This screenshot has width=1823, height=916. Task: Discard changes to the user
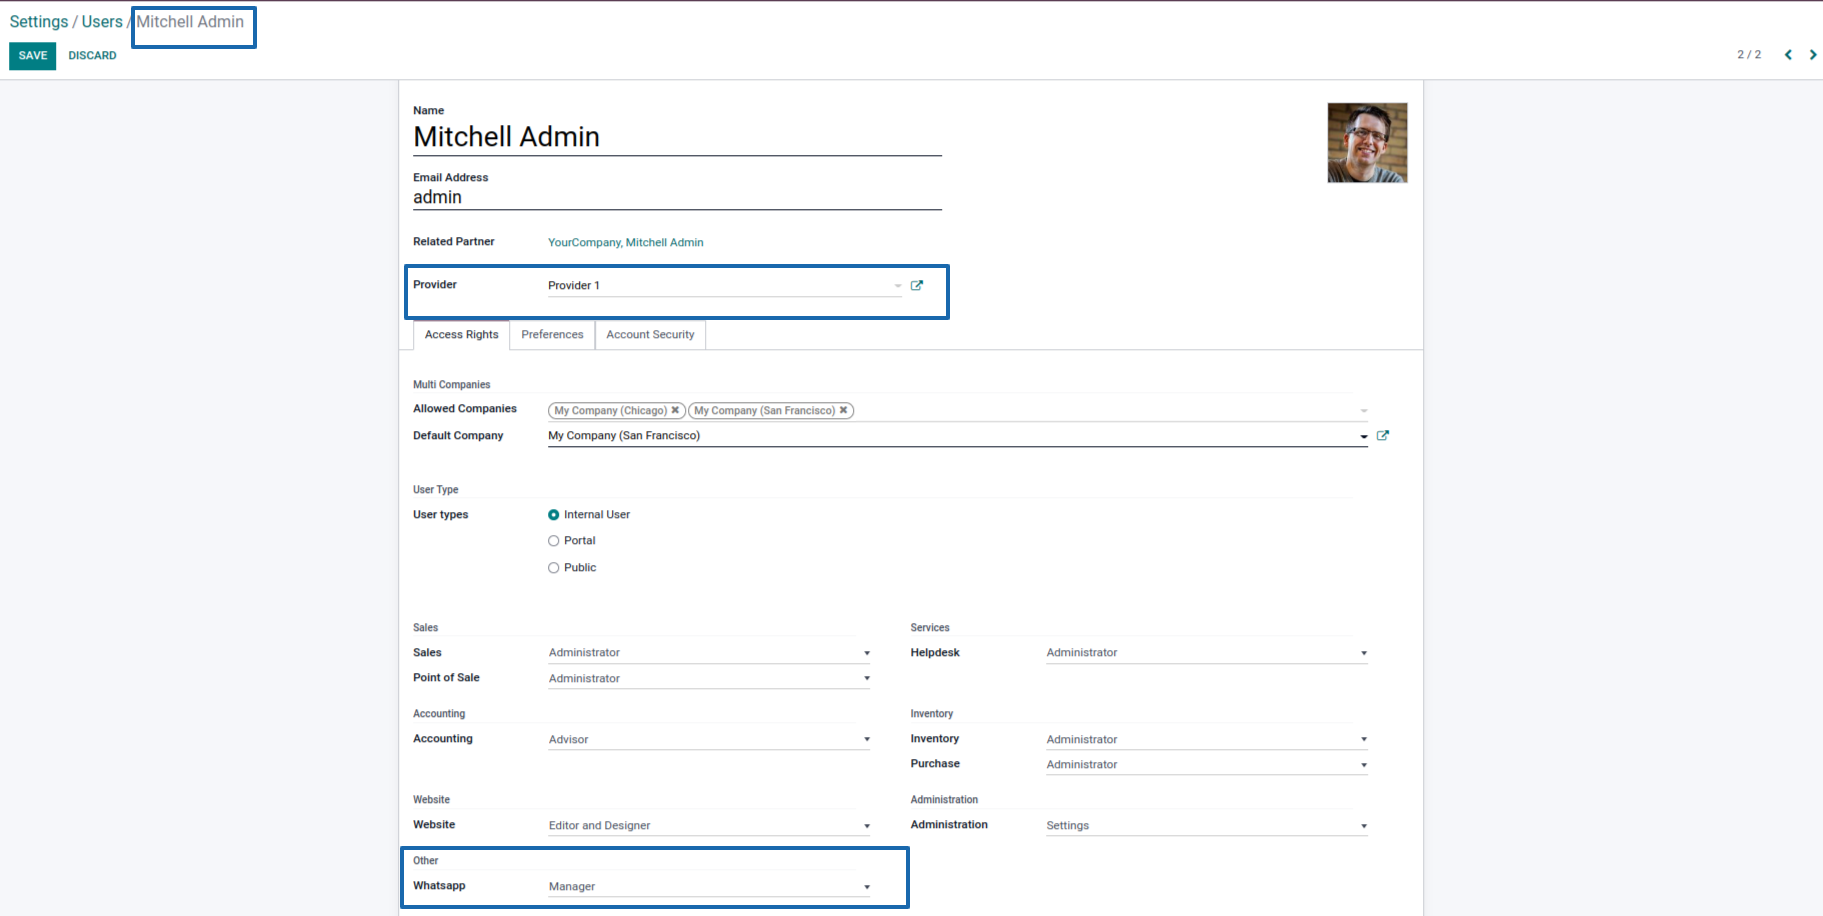[x=92, y=56]
